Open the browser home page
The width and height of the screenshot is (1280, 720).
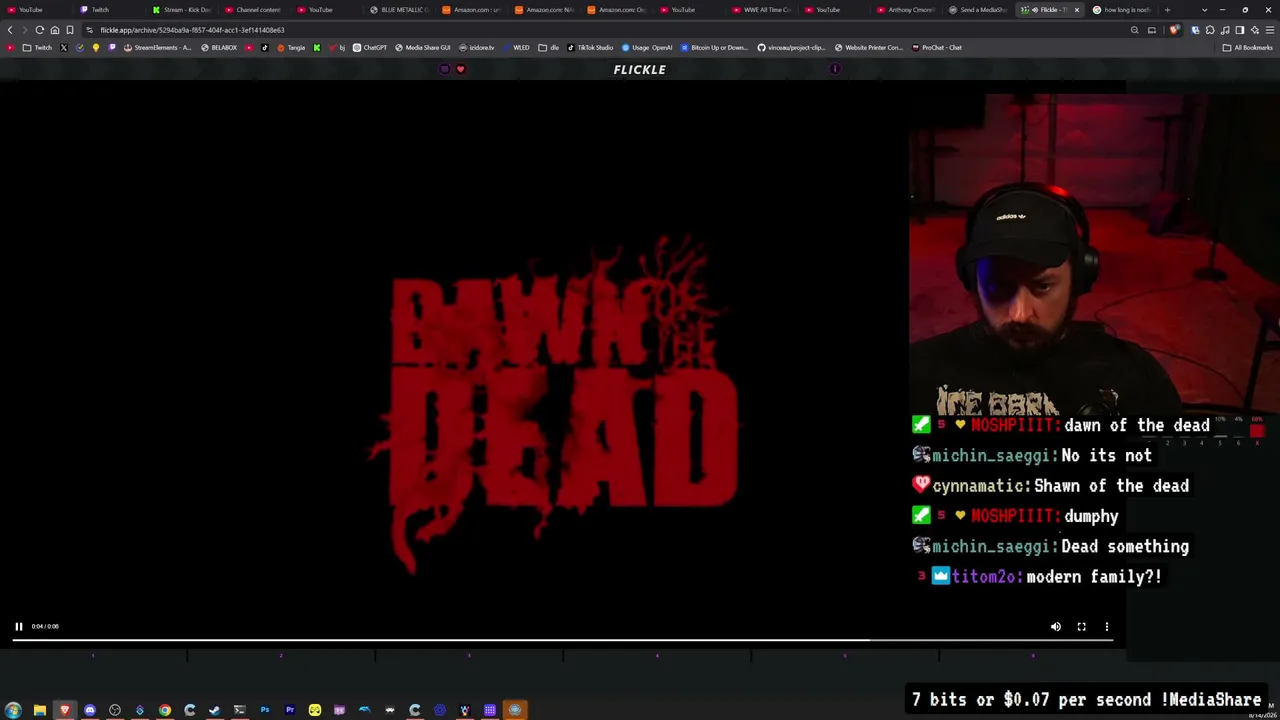pyautogui.click(x=55, y=30)
